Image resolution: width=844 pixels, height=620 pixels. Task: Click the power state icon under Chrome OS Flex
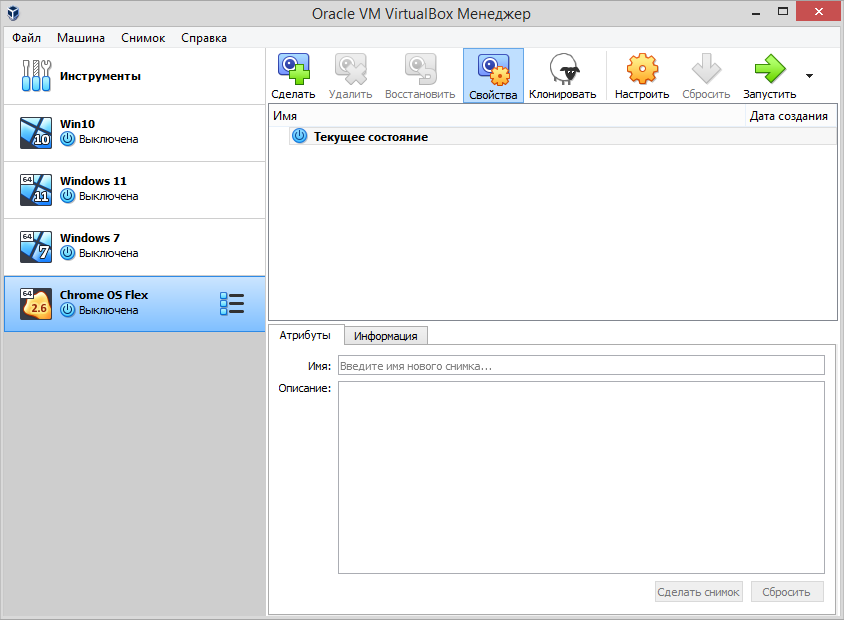pos(67,309)
